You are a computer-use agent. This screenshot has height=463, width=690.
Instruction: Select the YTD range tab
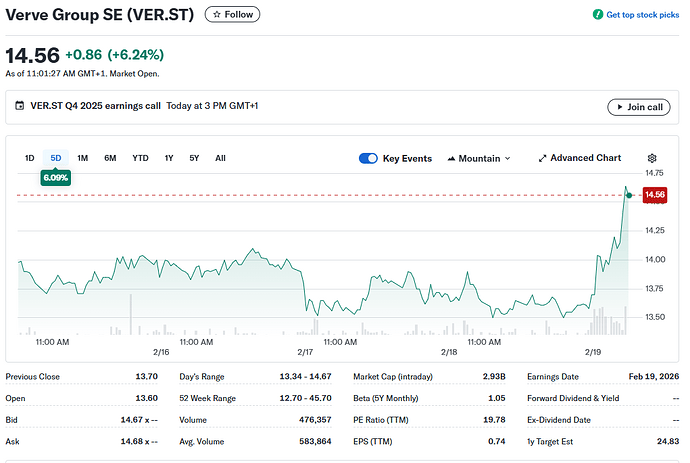(140, 158)
